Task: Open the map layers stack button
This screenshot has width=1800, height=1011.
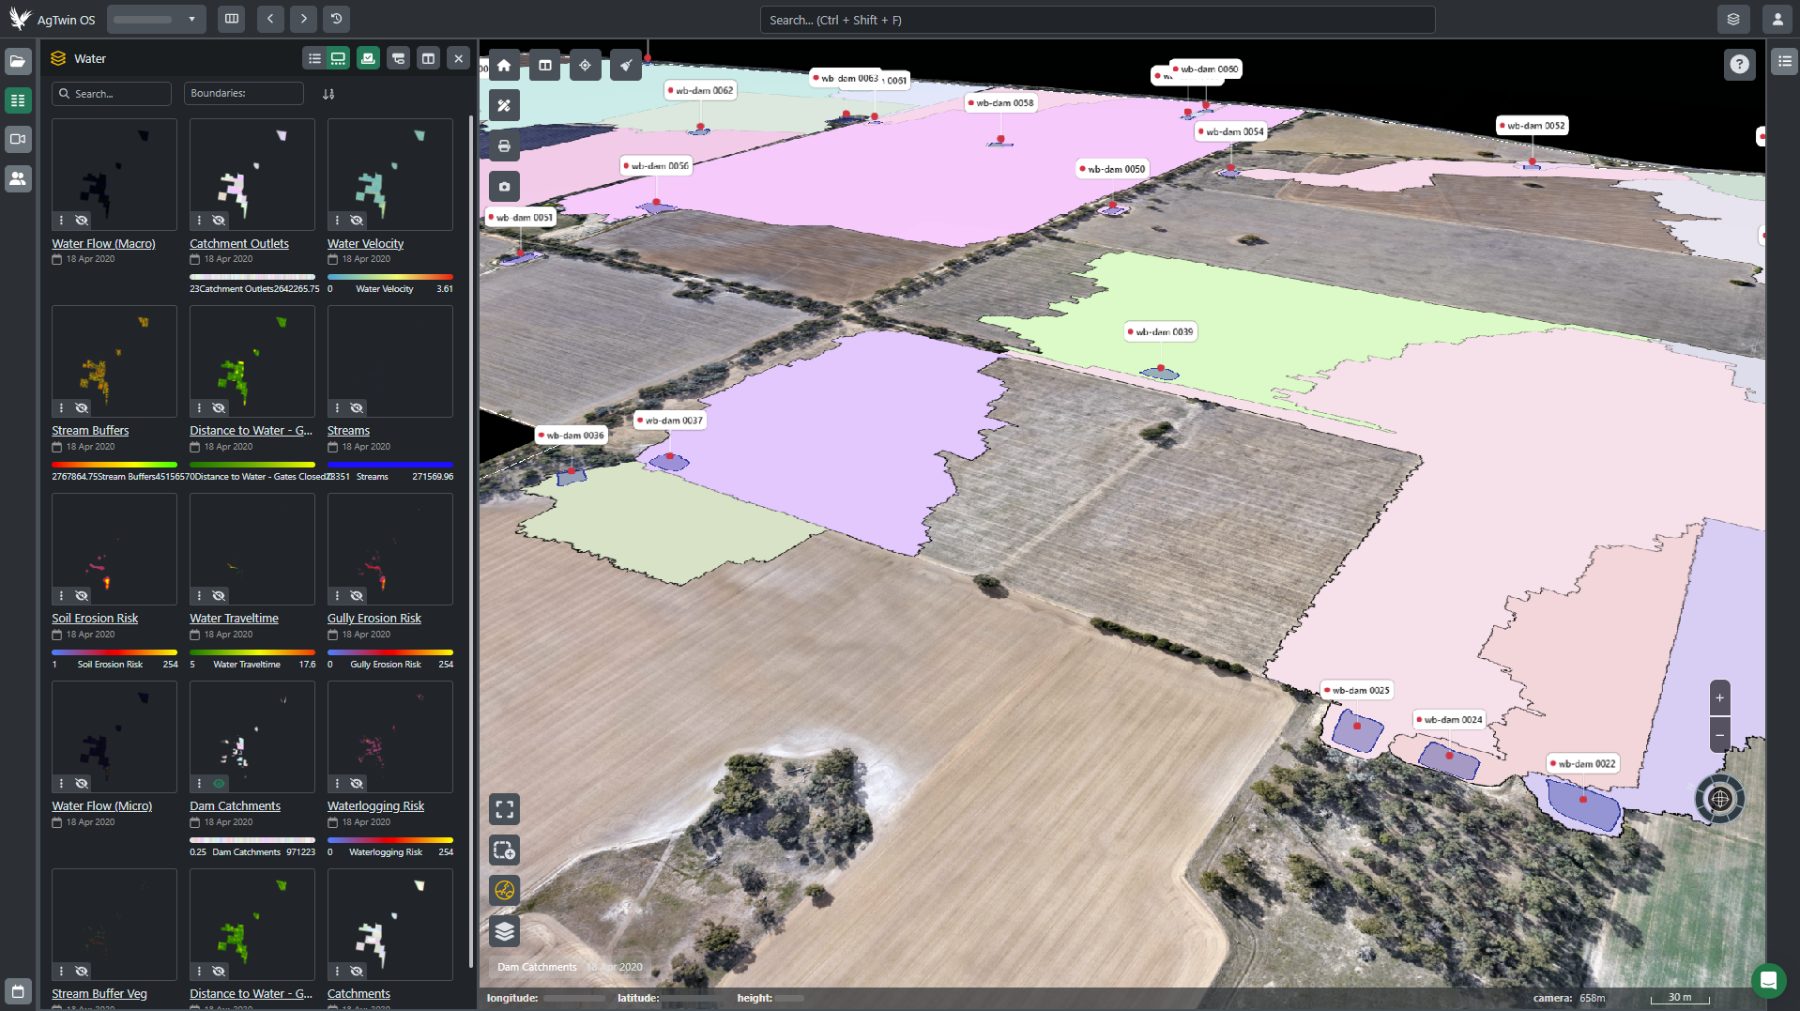Action: [504, 931]
